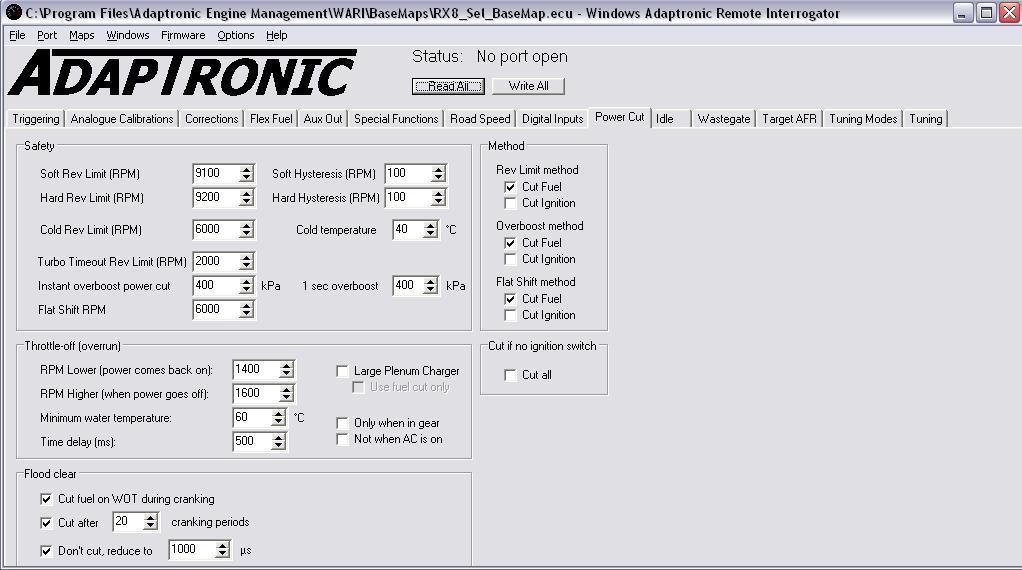The image size is (1022, 570).
Task: Switch to the Road Speed tab
Action: [x=480, y=119]
